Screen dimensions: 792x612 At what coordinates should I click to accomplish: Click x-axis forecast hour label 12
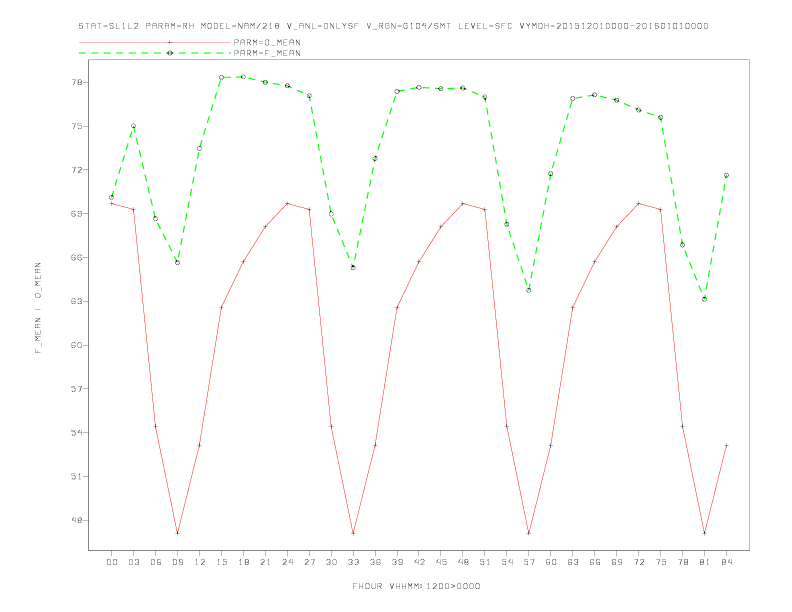(x=200, y=562)
